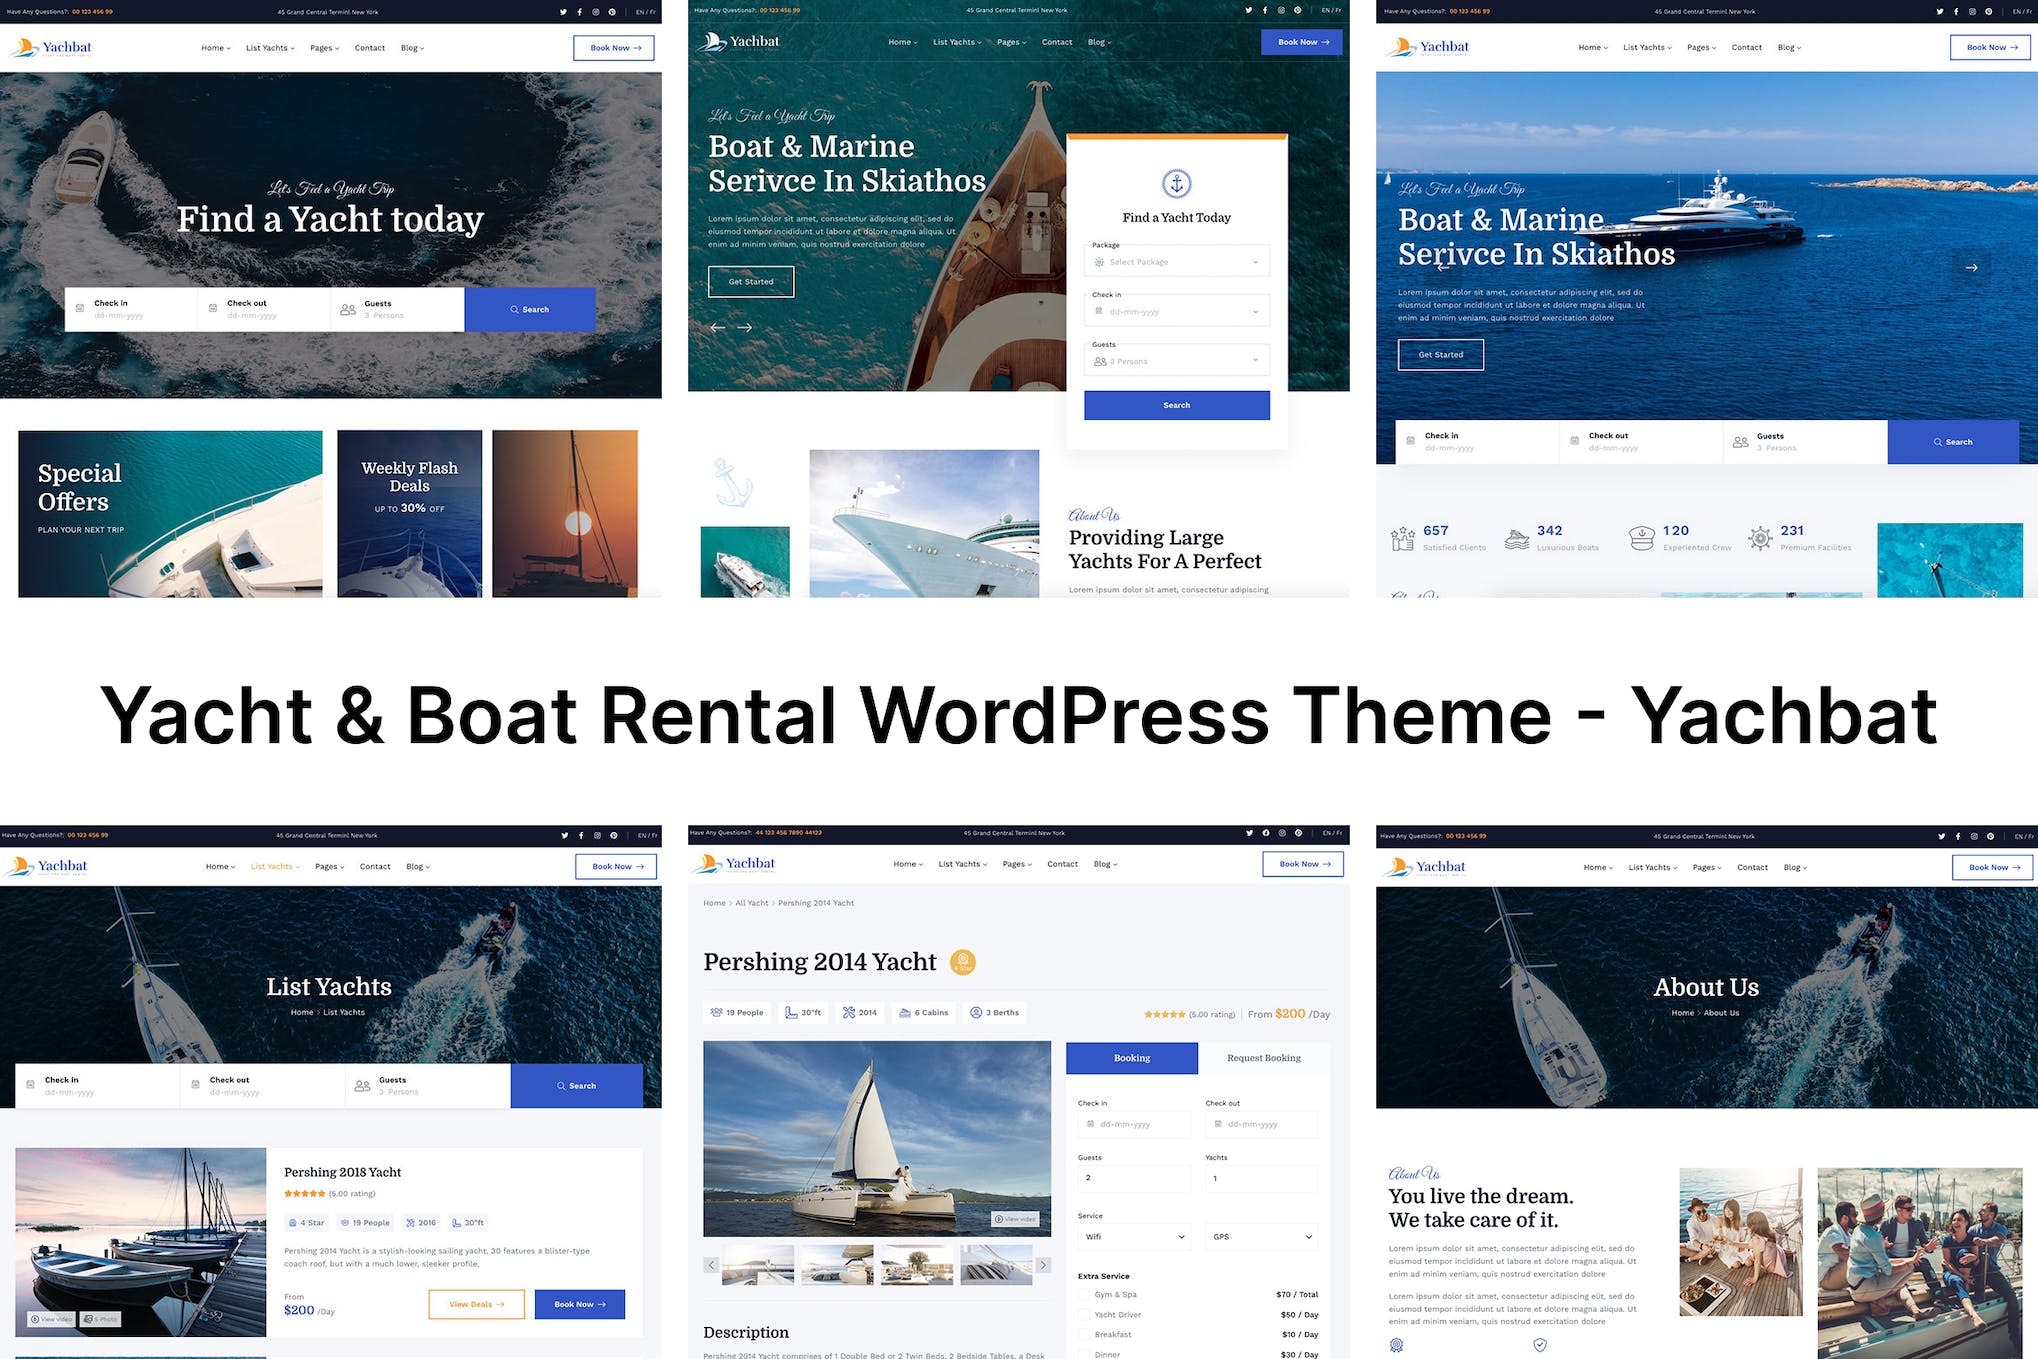
Task: Enable the Gym & Spa extra service checkbox
Action: [1084, 1294]
